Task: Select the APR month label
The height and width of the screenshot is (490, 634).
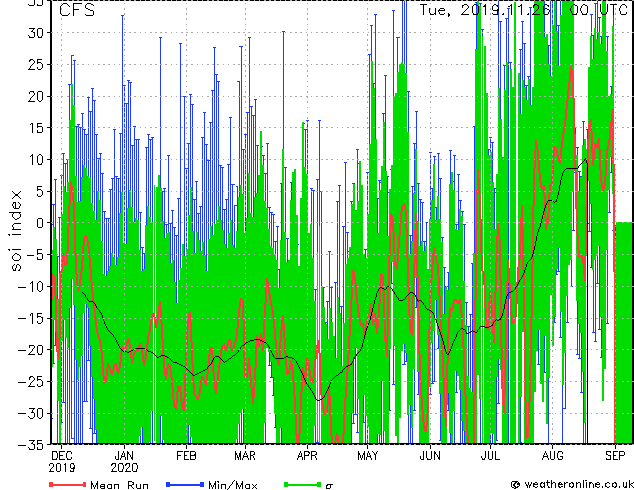Action: click(307, 456)
